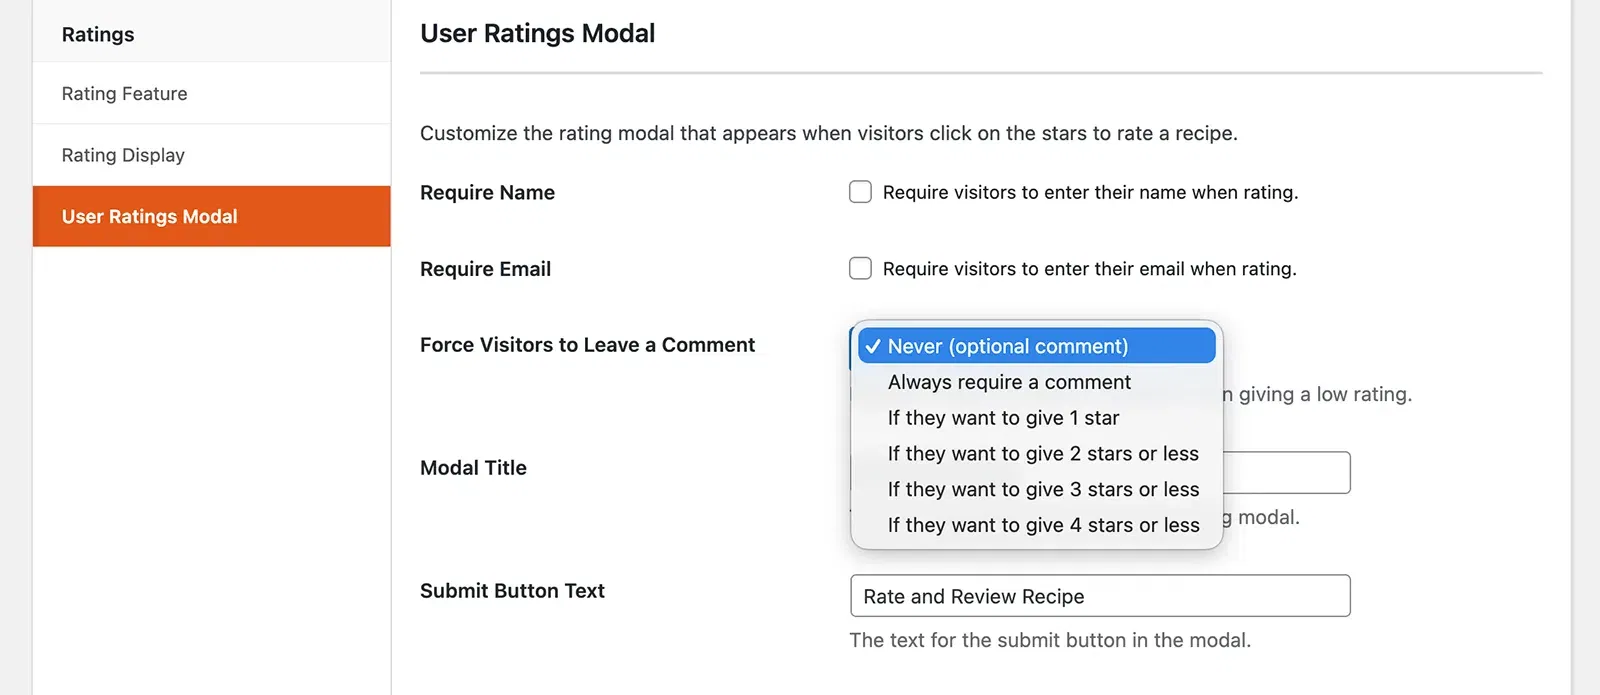Check the Require Email option
1600x695 pixels.
860,268
